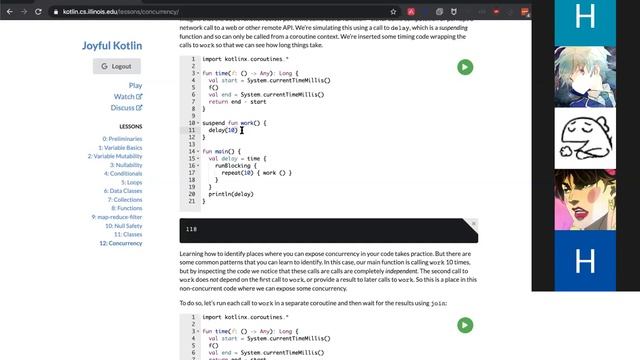Open the Watch external link
This screenshot has height=360, width=640.
[128, 97]
